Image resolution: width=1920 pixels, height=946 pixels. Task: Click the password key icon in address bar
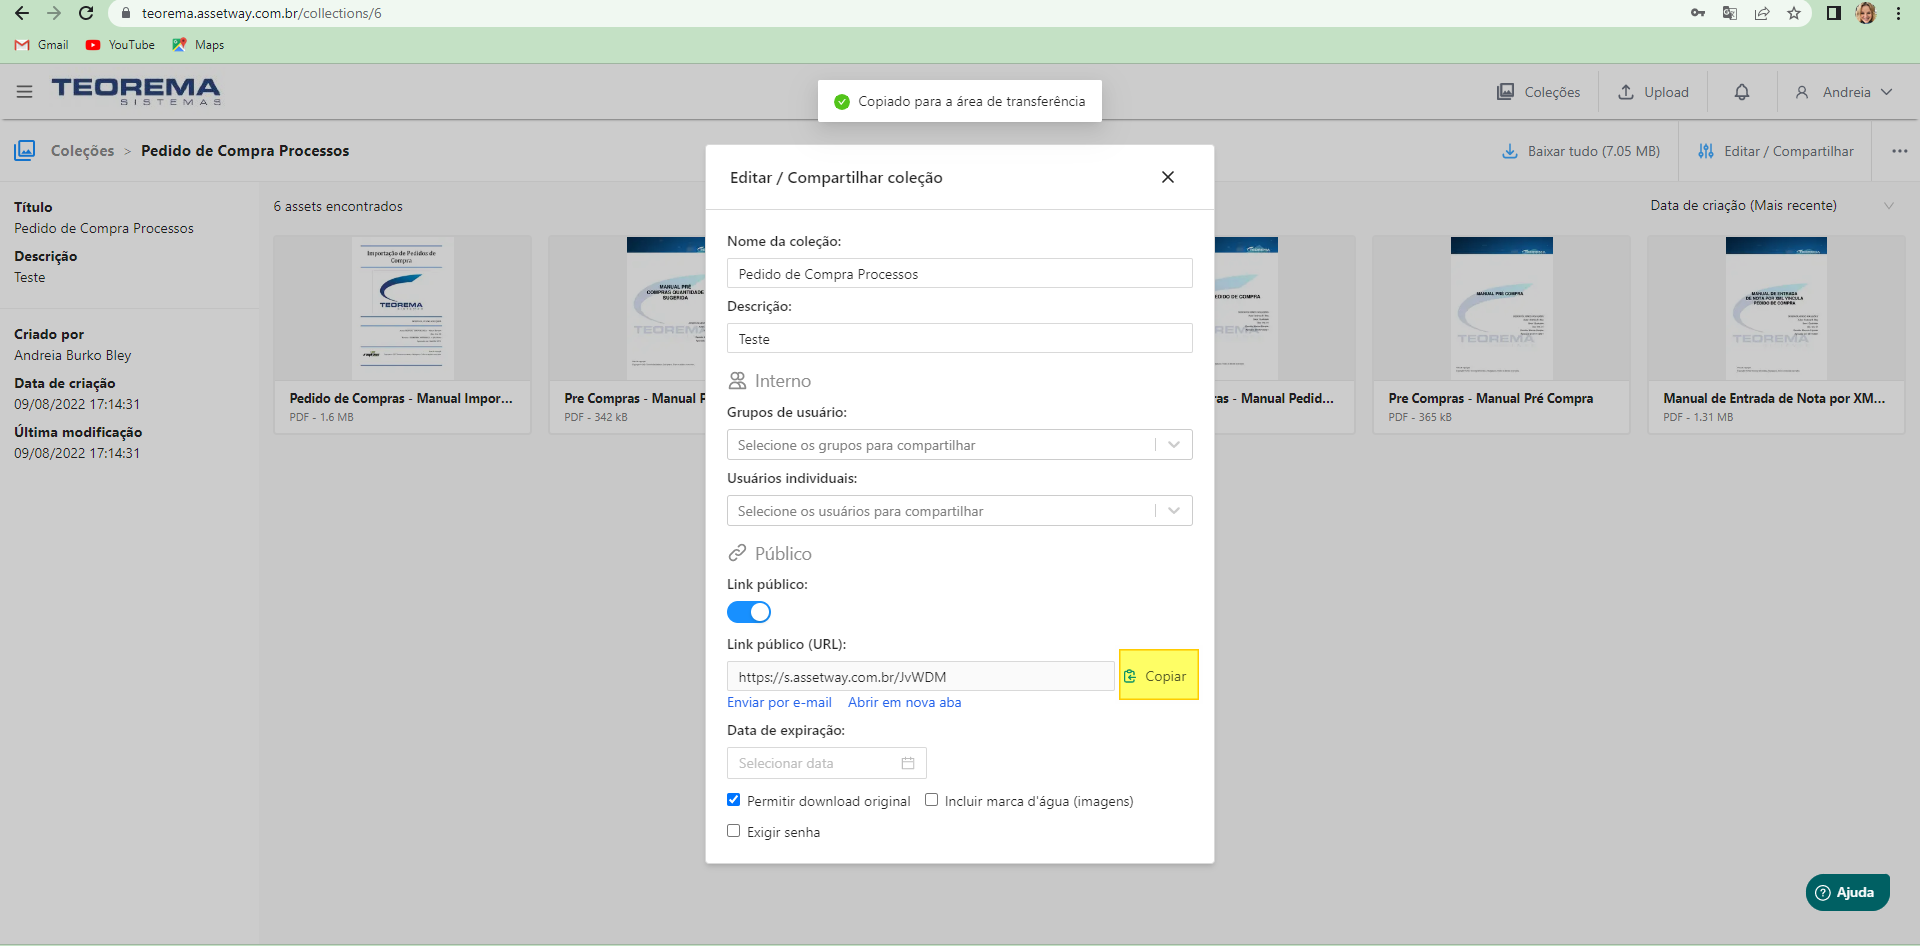click(1698, 13)
